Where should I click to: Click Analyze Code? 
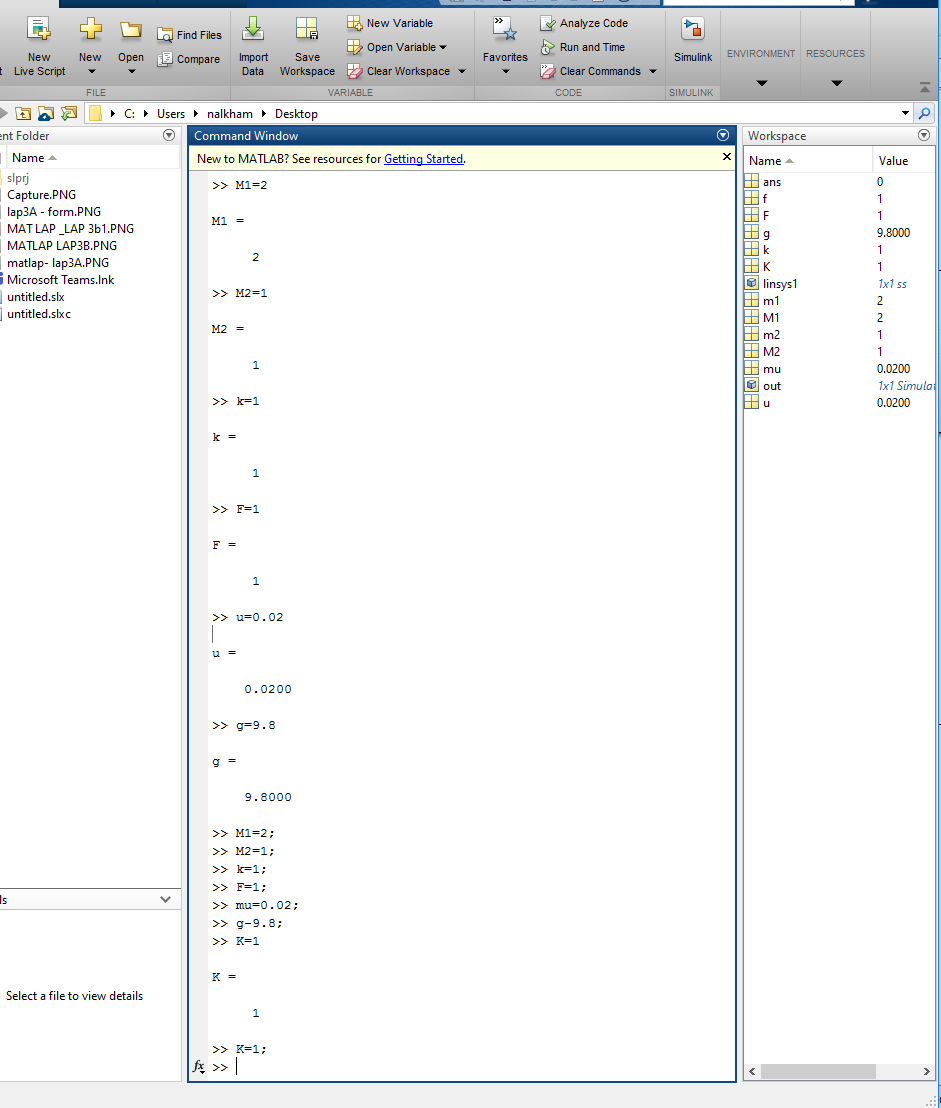[584, 23]
